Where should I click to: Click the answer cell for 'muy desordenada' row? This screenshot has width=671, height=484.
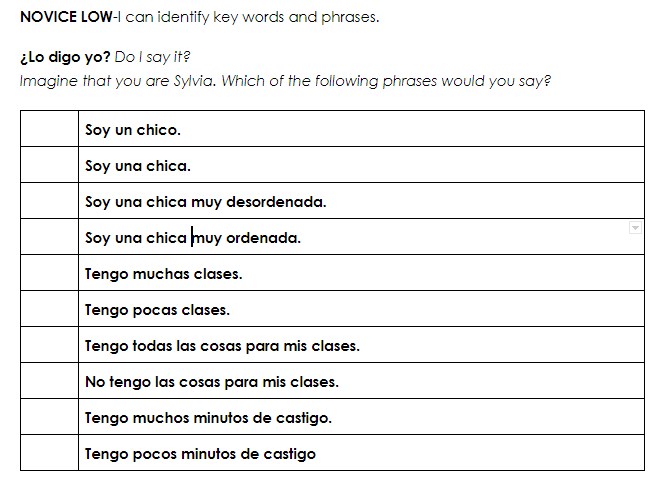(x=49, y=202)
